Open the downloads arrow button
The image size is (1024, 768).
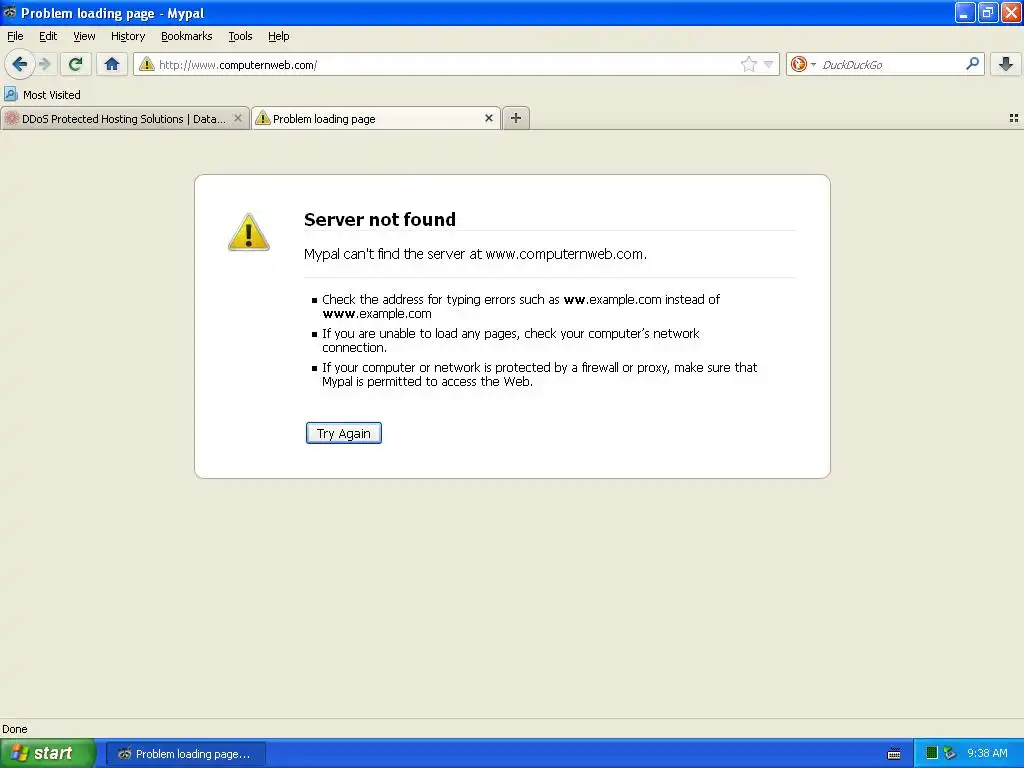tap(1006, 64)
